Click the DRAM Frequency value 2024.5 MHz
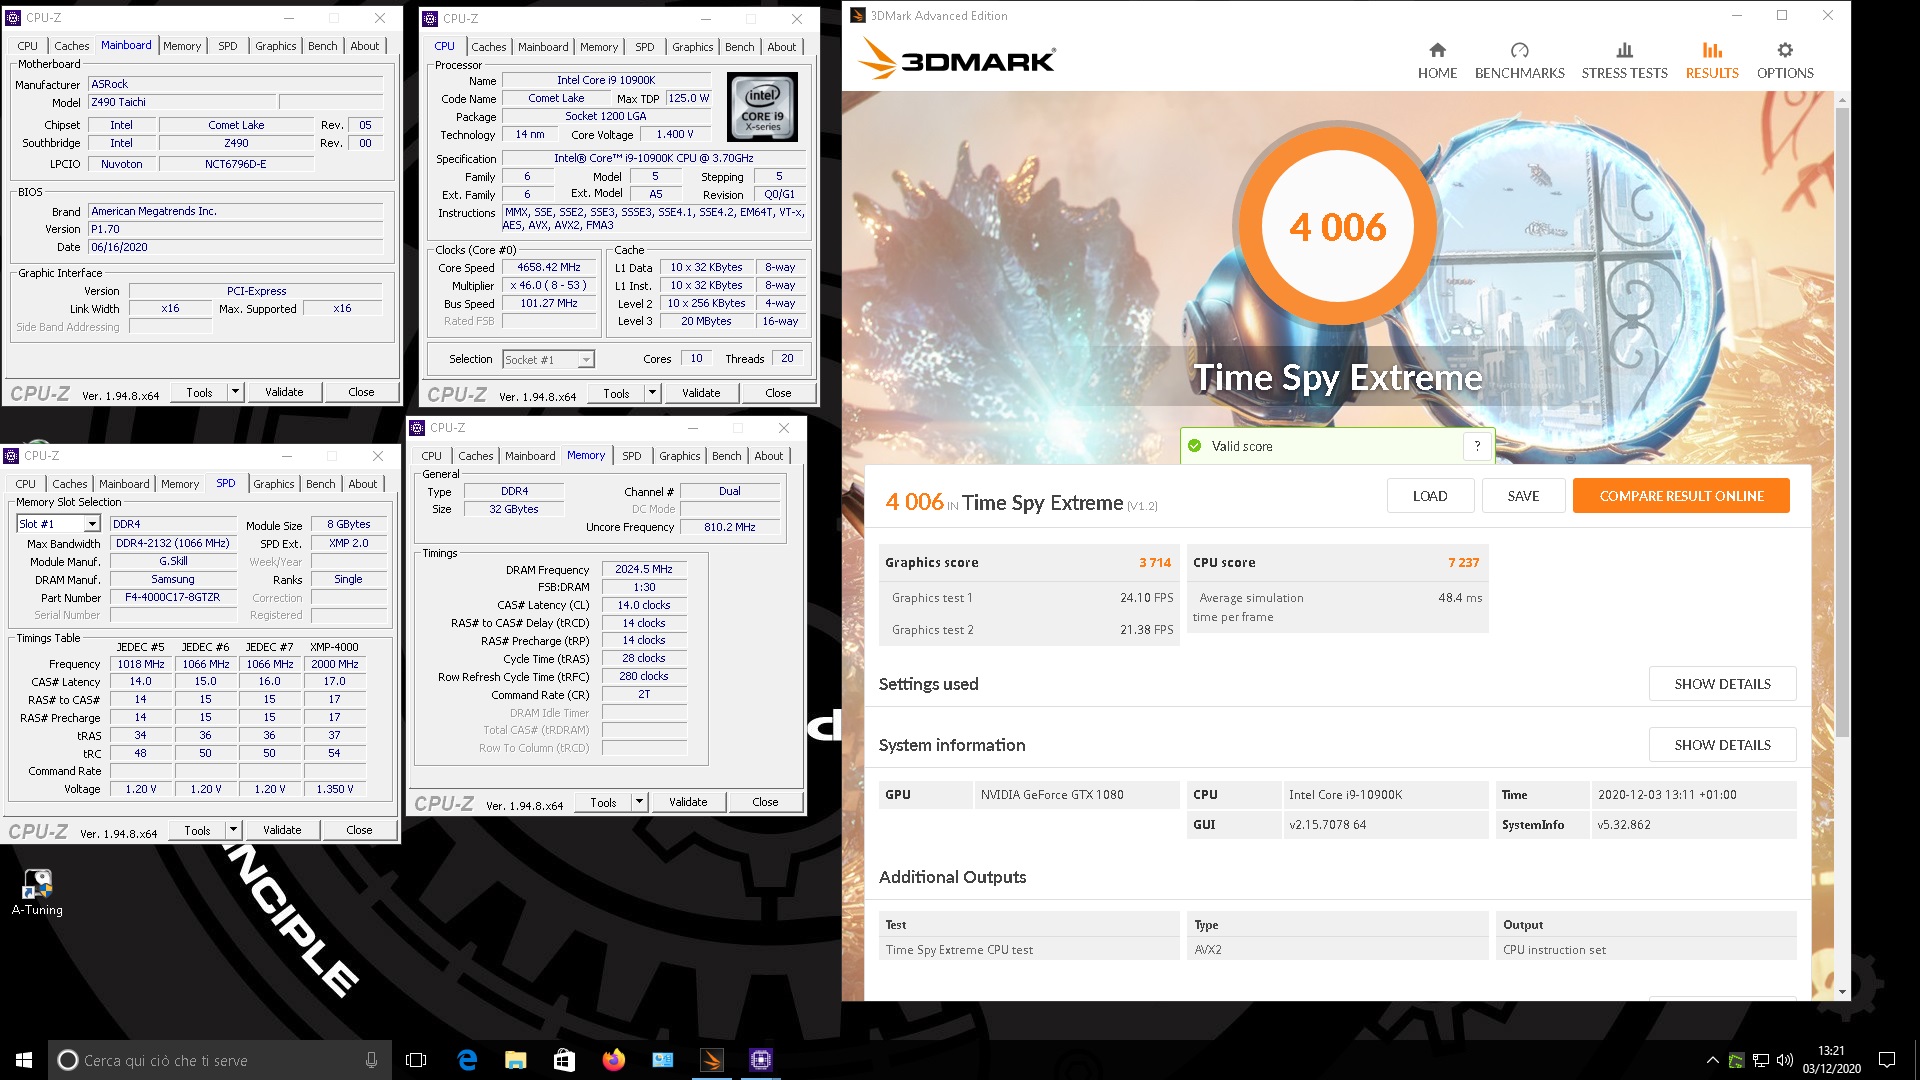 pyautogui.click(x=643, y=569)
